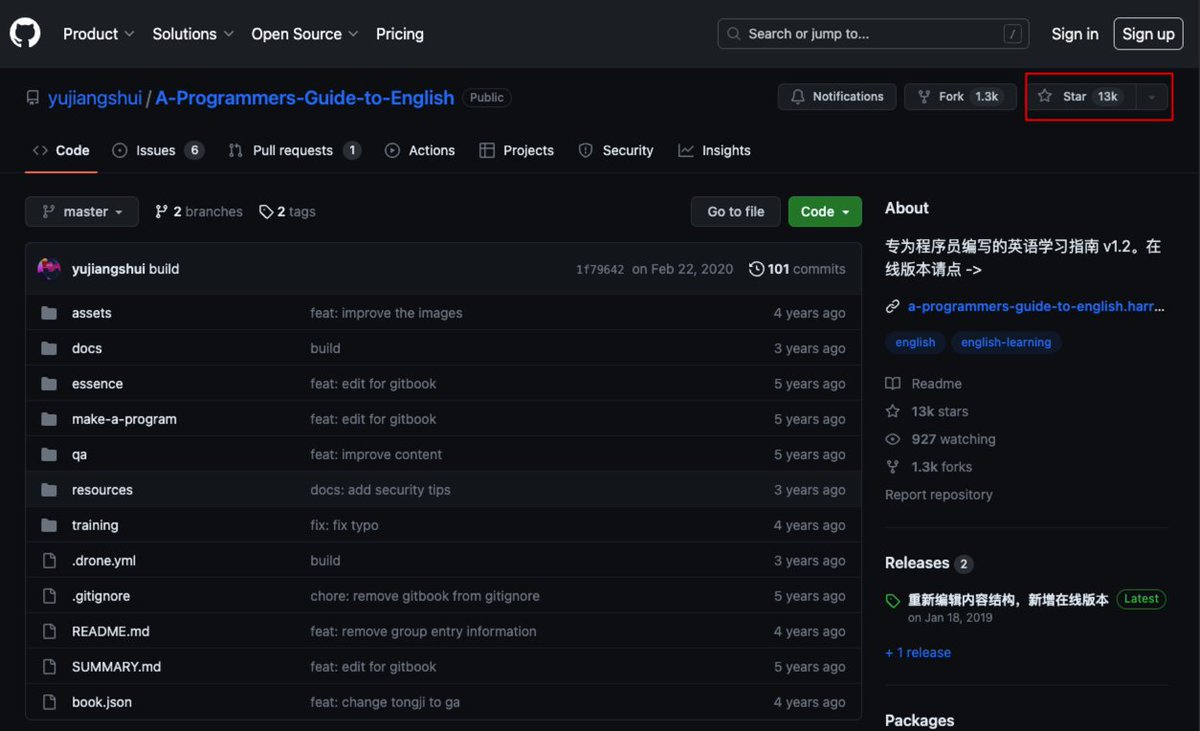Click the Releases heading link
1200x731 pixels.
pyautogui.click(x=917, y=563)
